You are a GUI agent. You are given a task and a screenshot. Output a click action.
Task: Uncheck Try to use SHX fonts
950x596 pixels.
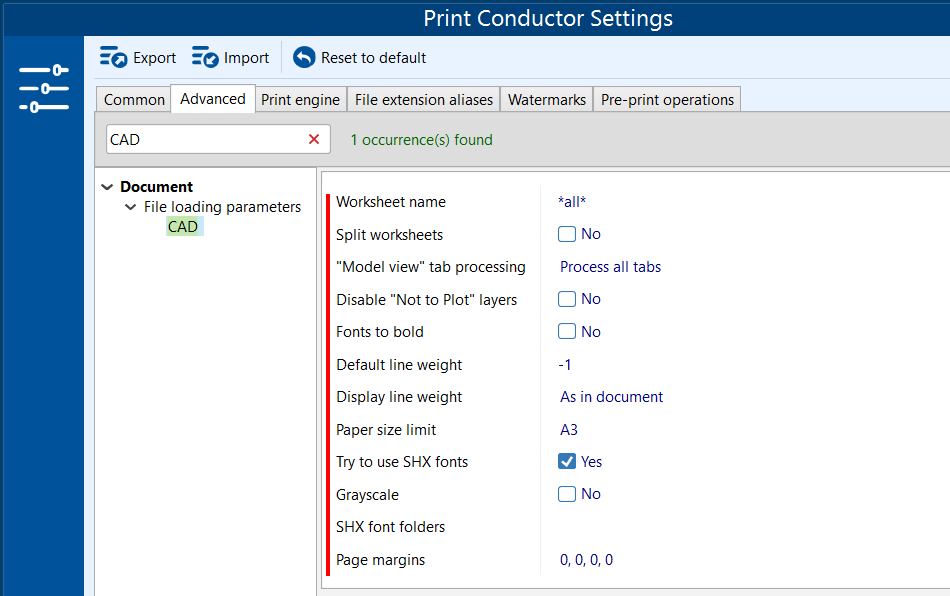click(x=567, y=462)
